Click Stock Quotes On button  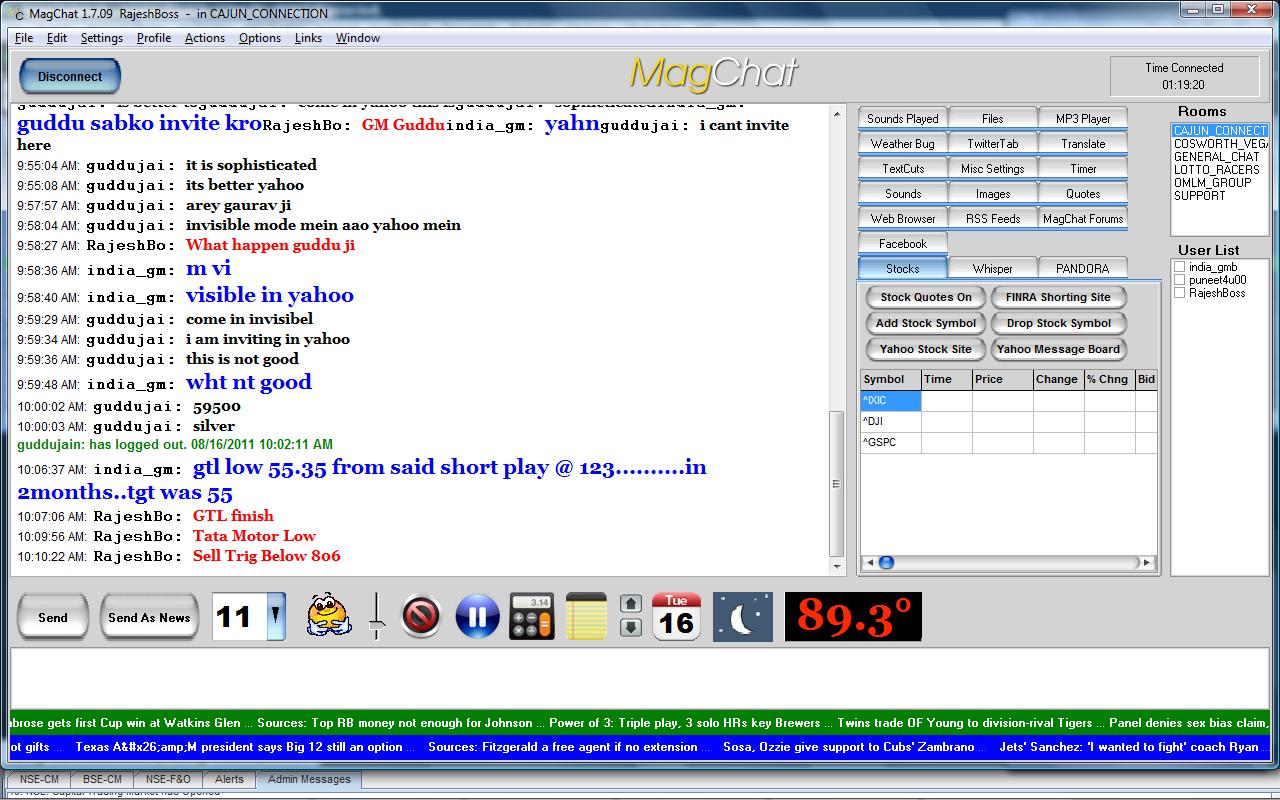924,297
